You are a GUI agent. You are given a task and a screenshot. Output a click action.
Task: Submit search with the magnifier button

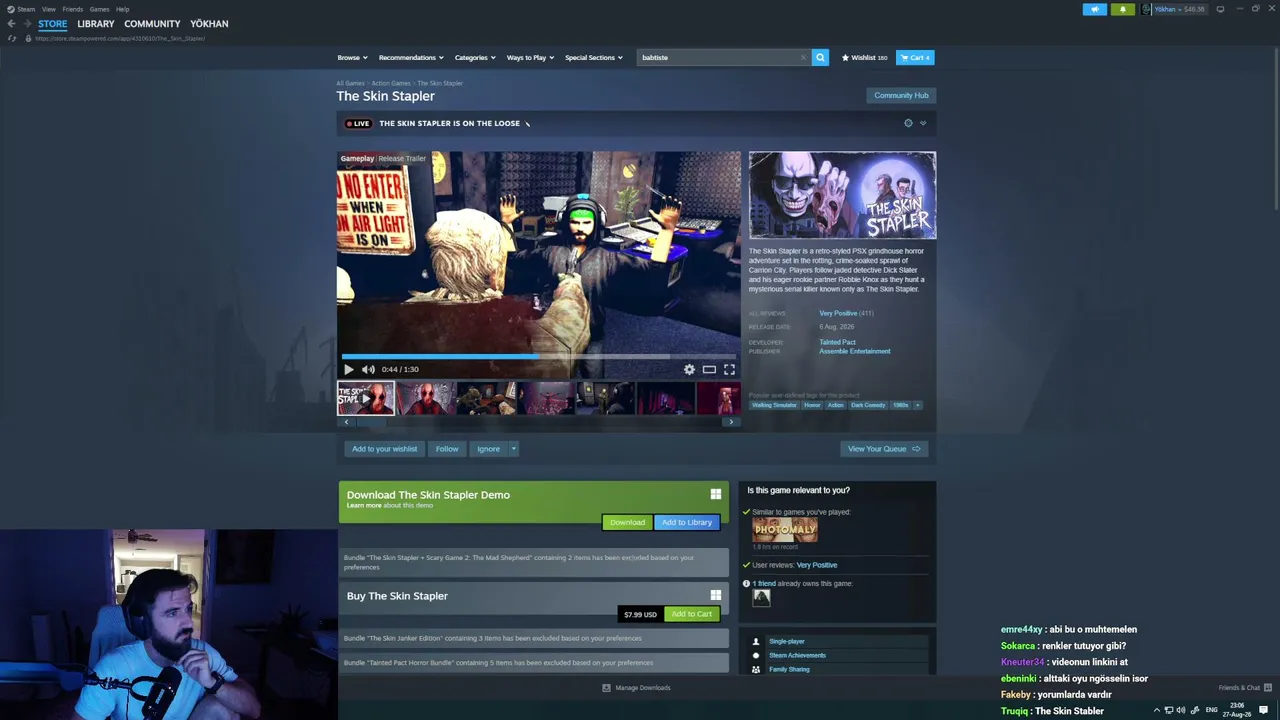pos(820,58)
